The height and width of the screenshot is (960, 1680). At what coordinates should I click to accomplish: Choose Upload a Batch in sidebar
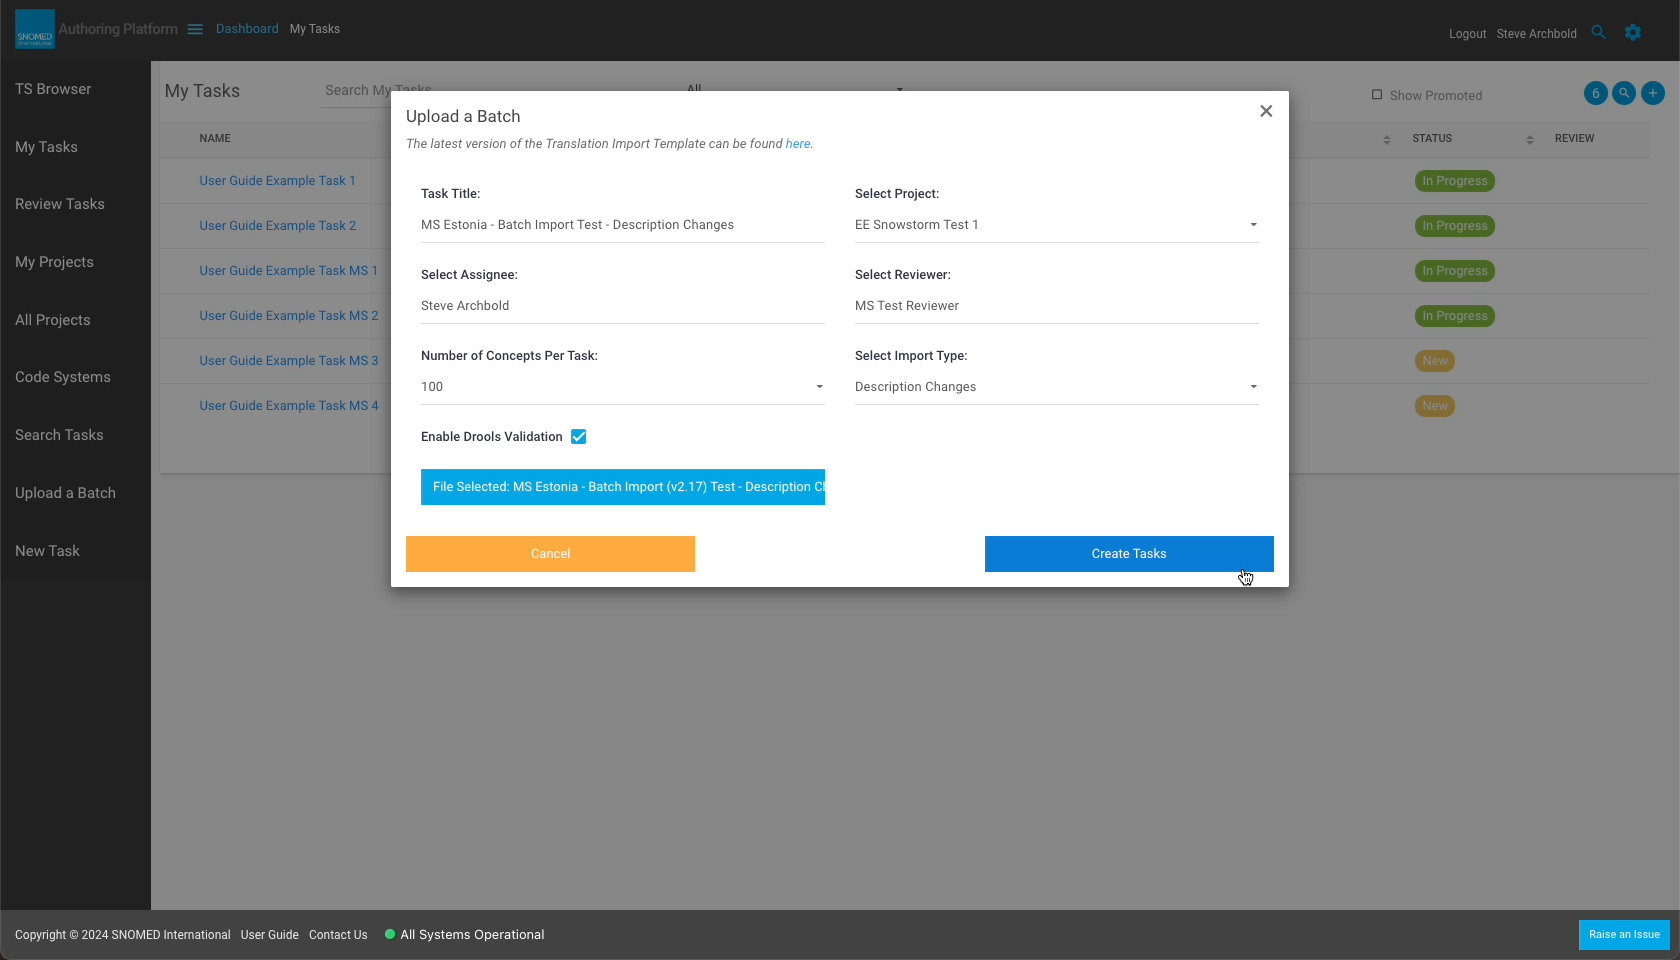click(65, 493)
